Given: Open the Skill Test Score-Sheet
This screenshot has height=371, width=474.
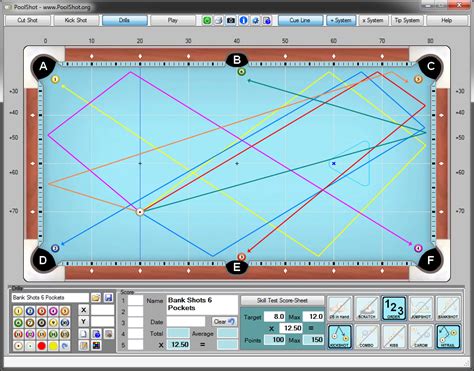Looking at the screenshot, I should [282, 300].
